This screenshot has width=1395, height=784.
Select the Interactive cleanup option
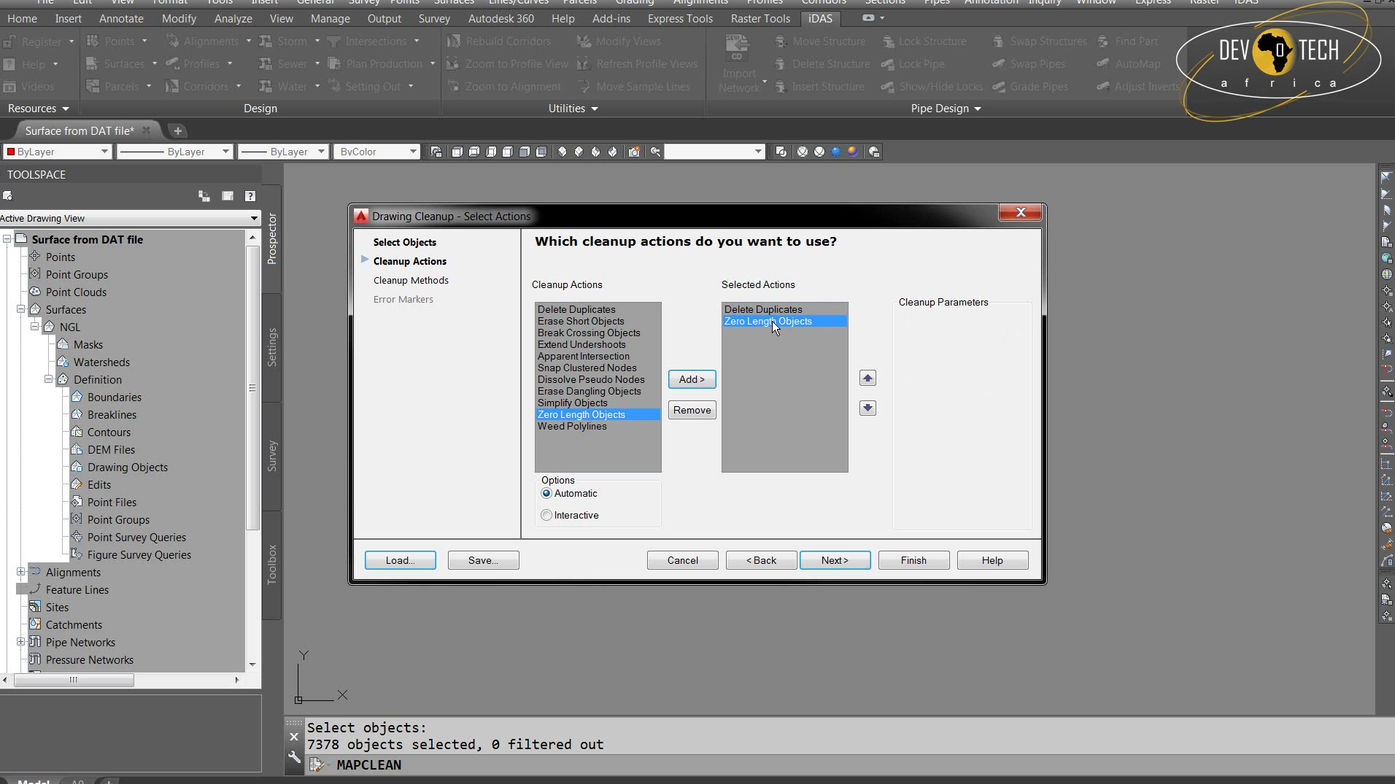pyautogui.click(x=546, y=515)
